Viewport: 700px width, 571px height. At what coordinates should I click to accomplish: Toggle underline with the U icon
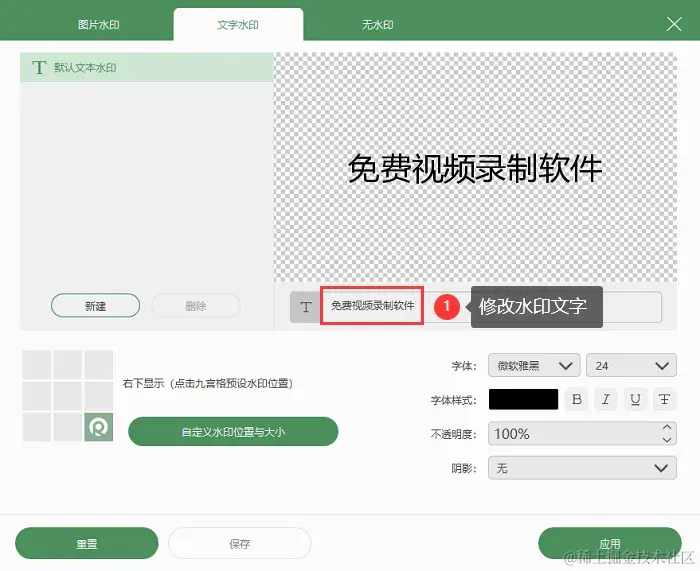point(635,399)
